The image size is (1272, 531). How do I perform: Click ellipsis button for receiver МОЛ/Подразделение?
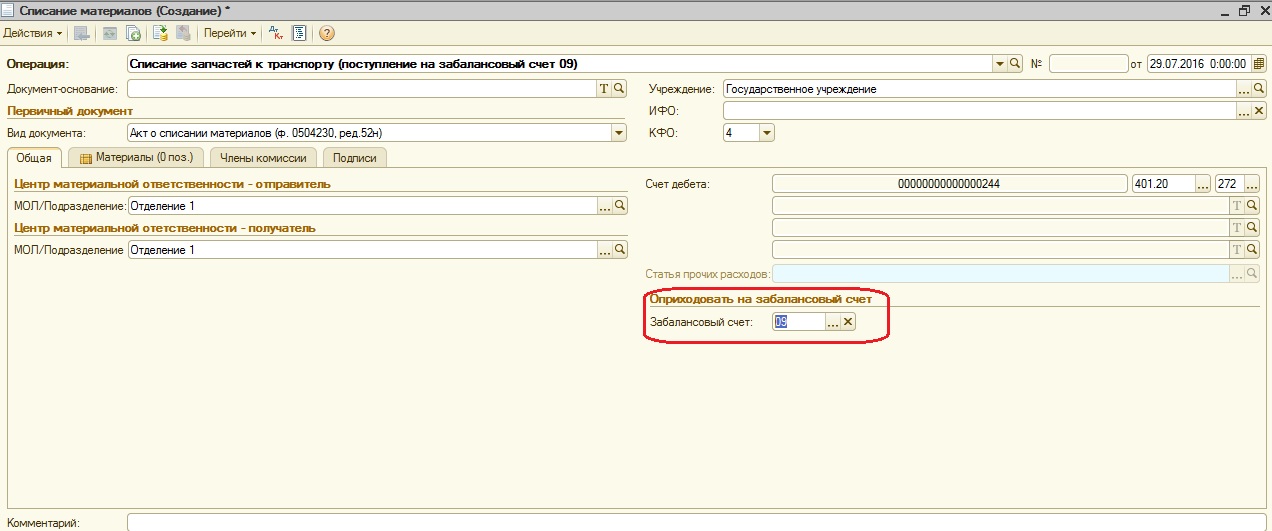604,250
